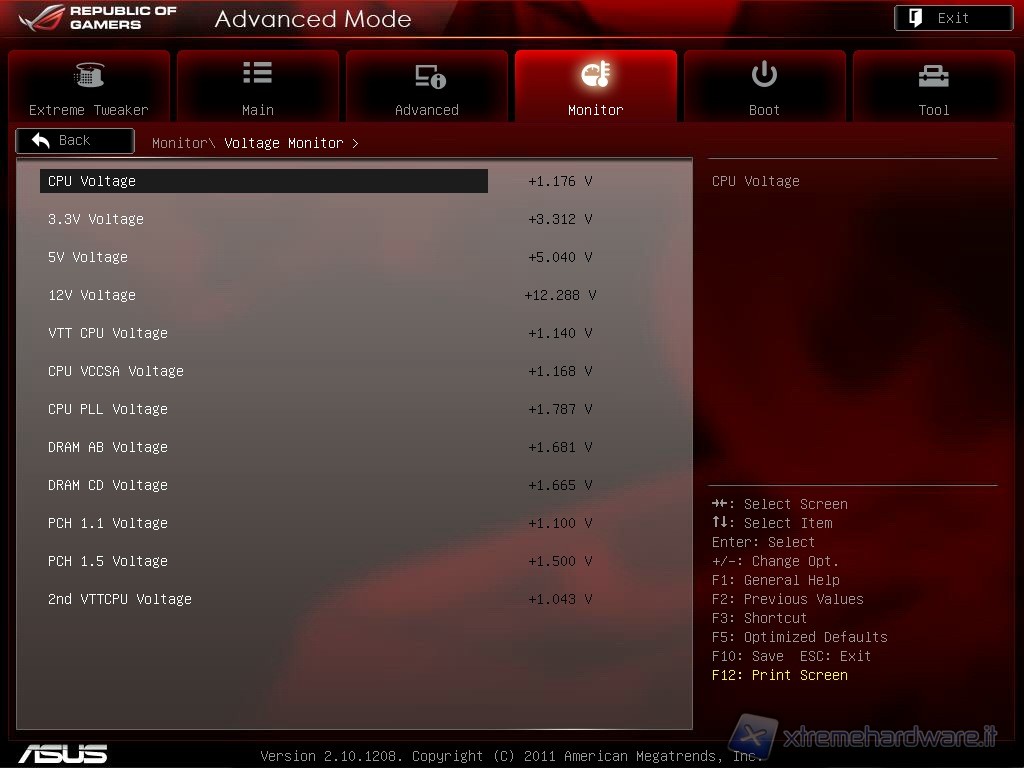Click the +1.787 V value
The height and width of the screenshot is (768, 1024).
pyautogui.click(x=560, y=409)
